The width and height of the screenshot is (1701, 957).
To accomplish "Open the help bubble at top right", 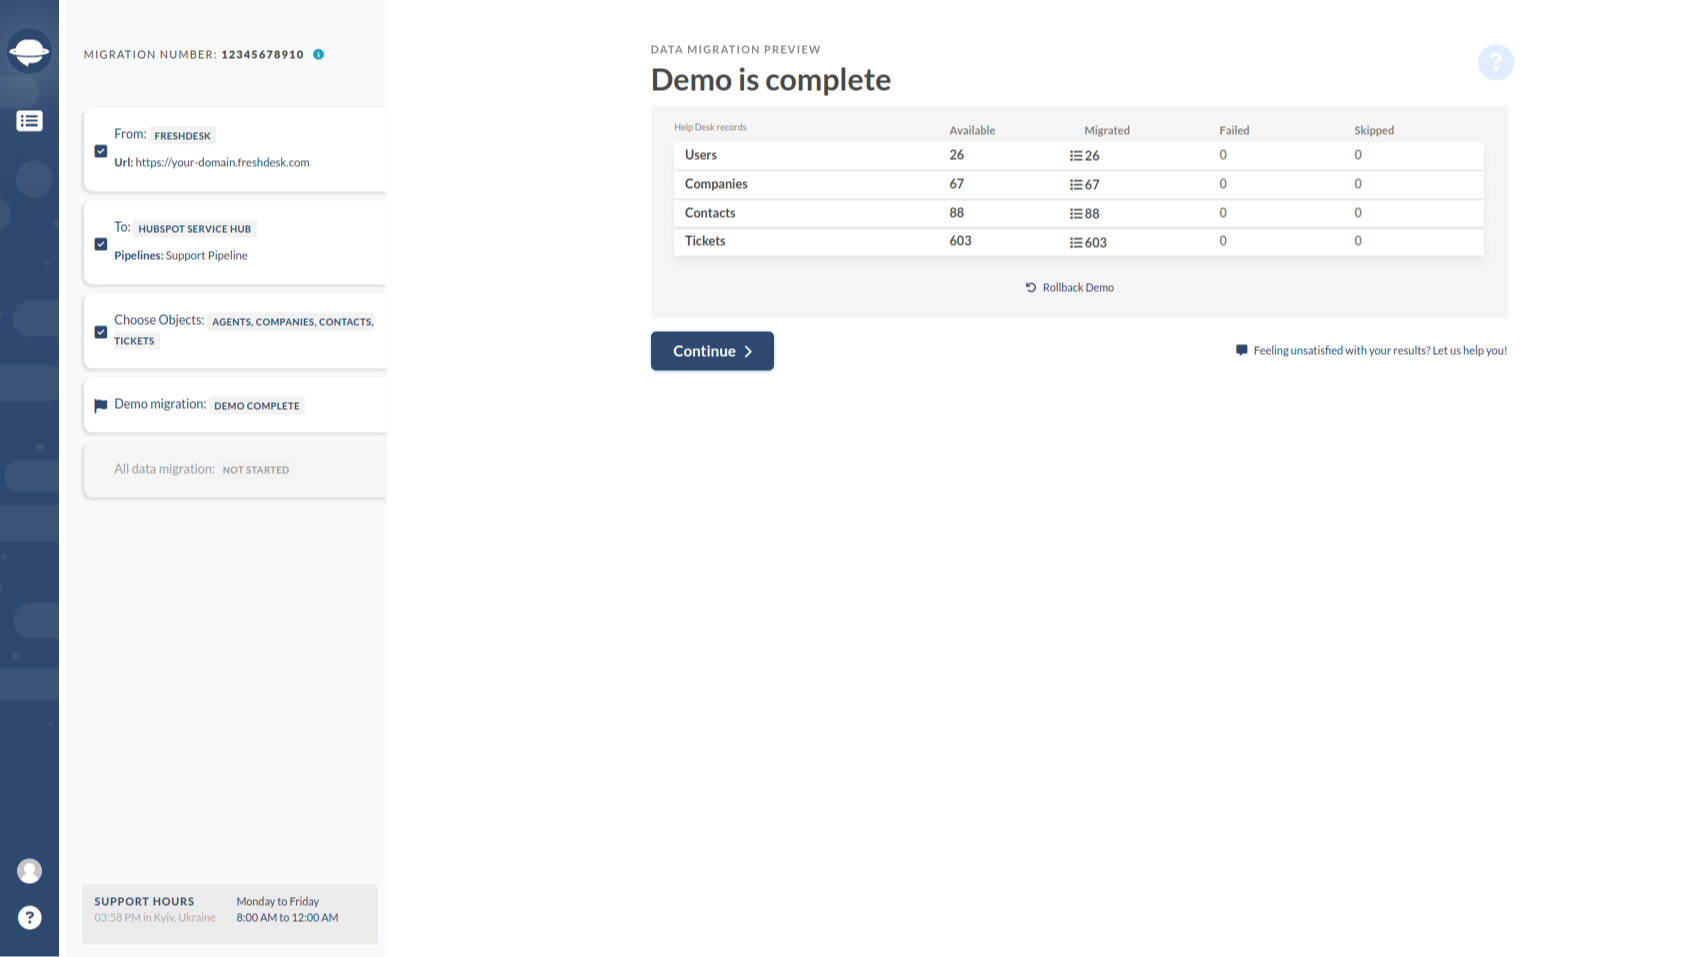I will click(1495, 62).
